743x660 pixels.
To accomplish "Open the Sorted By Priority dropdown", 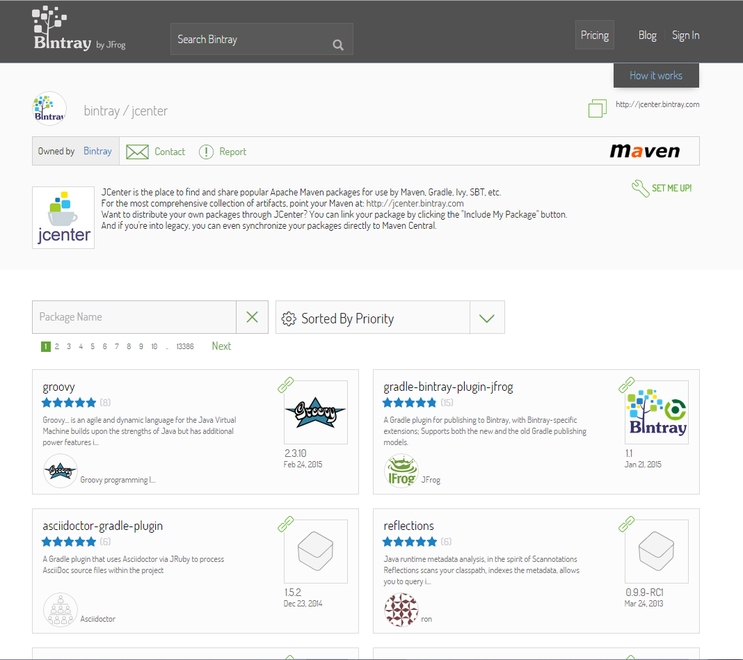I will click(x=372, y=318).
